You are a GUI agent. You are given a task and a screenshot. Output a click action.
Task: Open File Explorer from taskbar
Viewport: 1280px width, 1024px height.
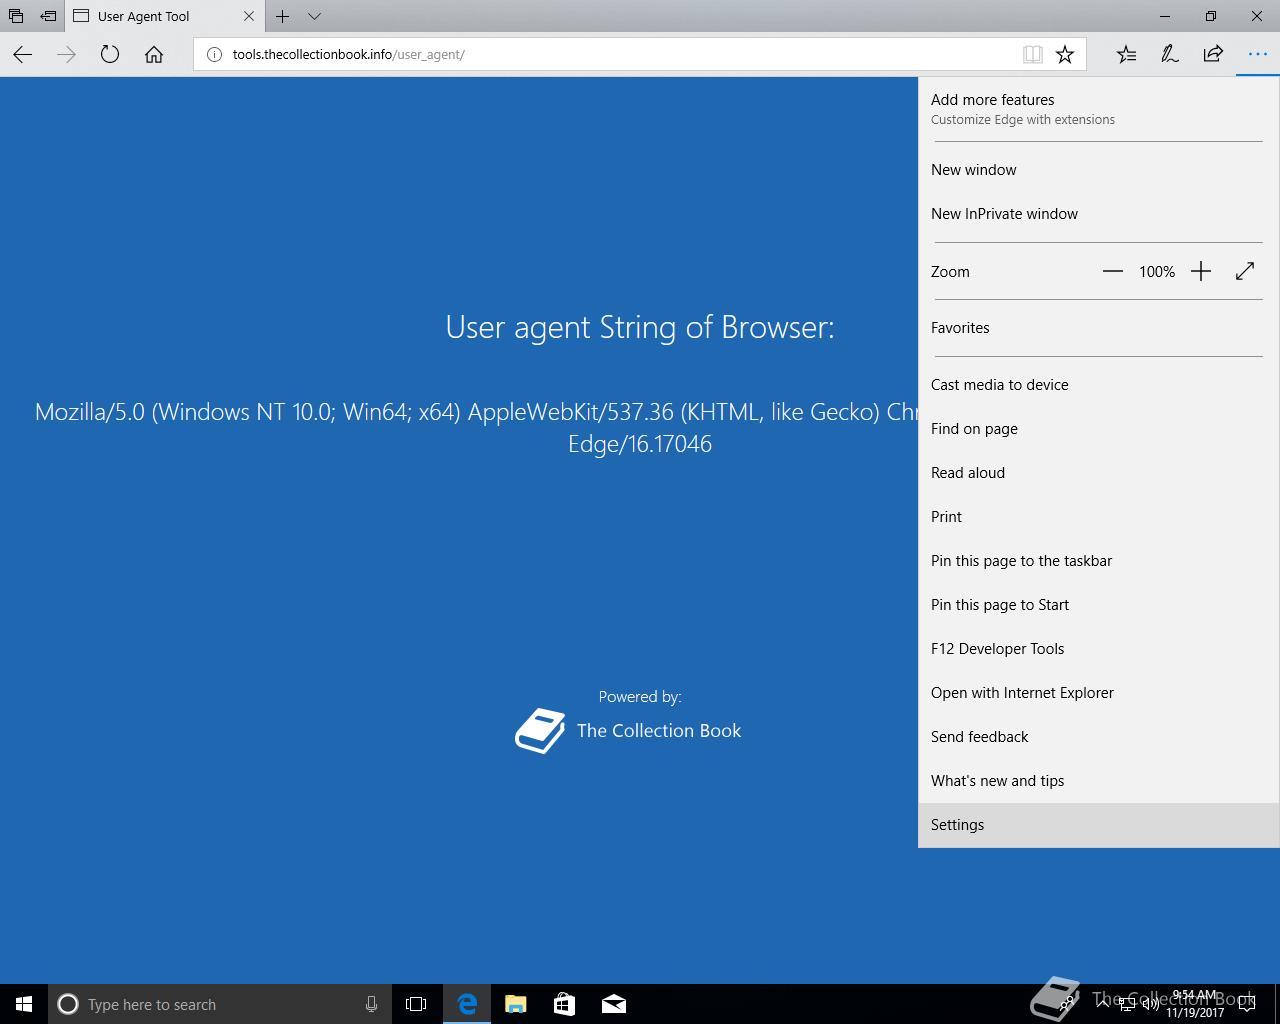point(516,1004)
